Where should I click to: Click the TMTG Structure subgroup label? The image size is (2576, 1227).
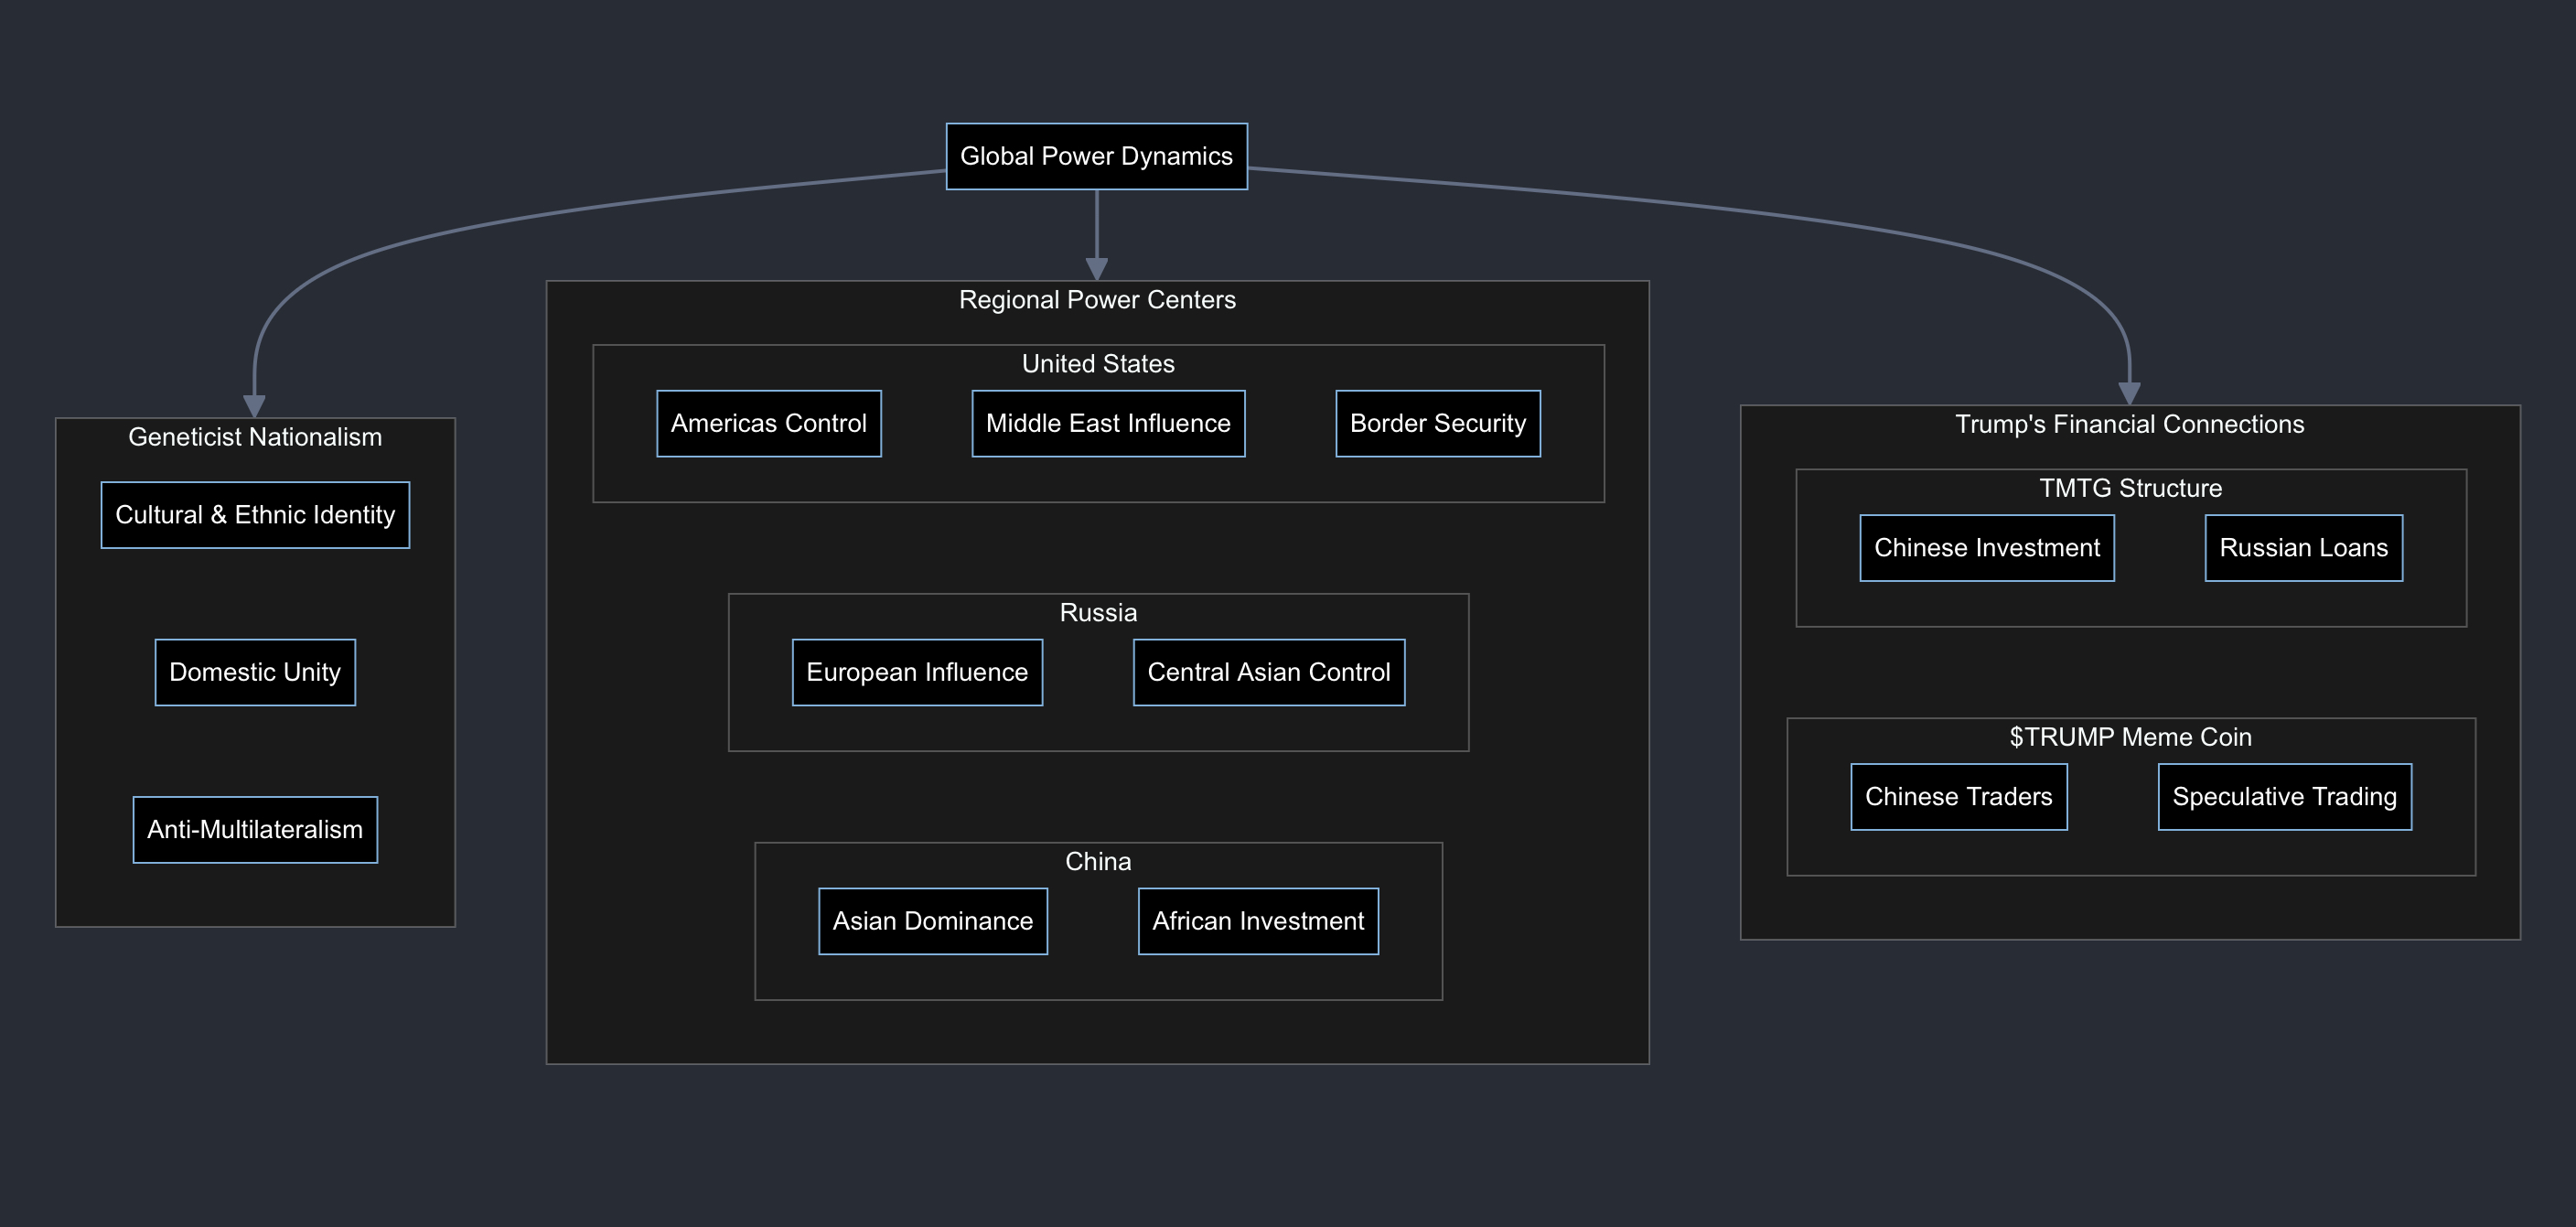[x=2130, y=488]
